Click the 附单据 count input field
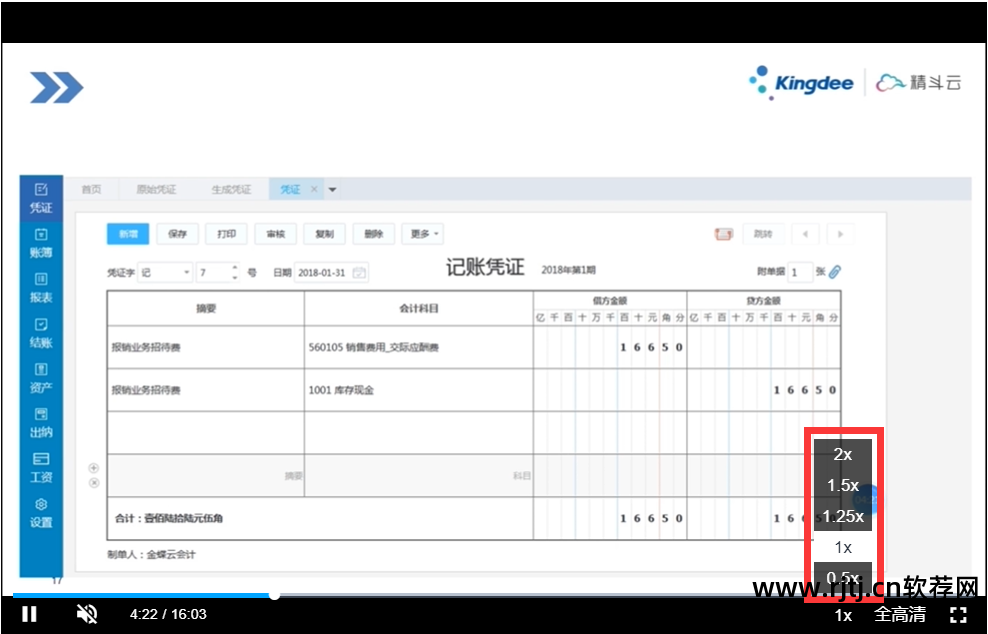 click(800, 272)
